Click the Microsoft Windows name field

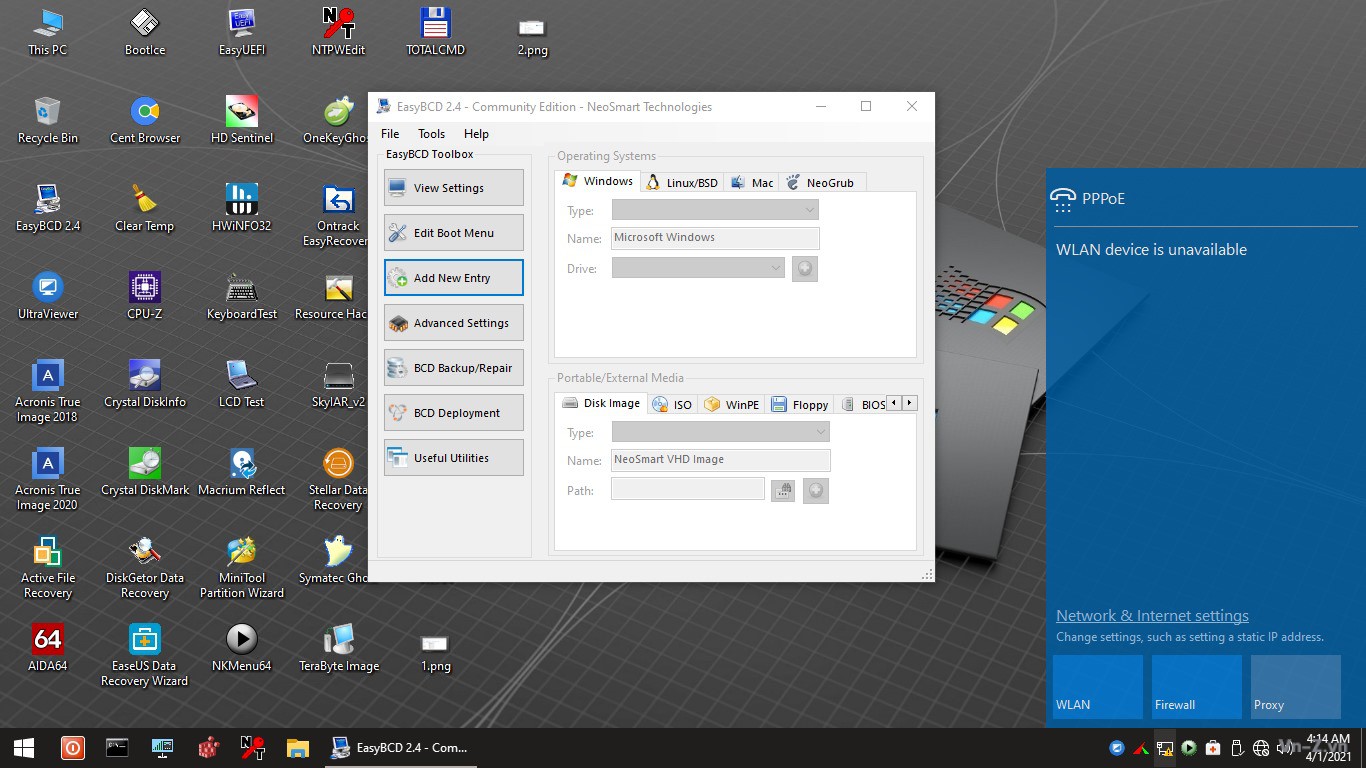tap(715, 238)
